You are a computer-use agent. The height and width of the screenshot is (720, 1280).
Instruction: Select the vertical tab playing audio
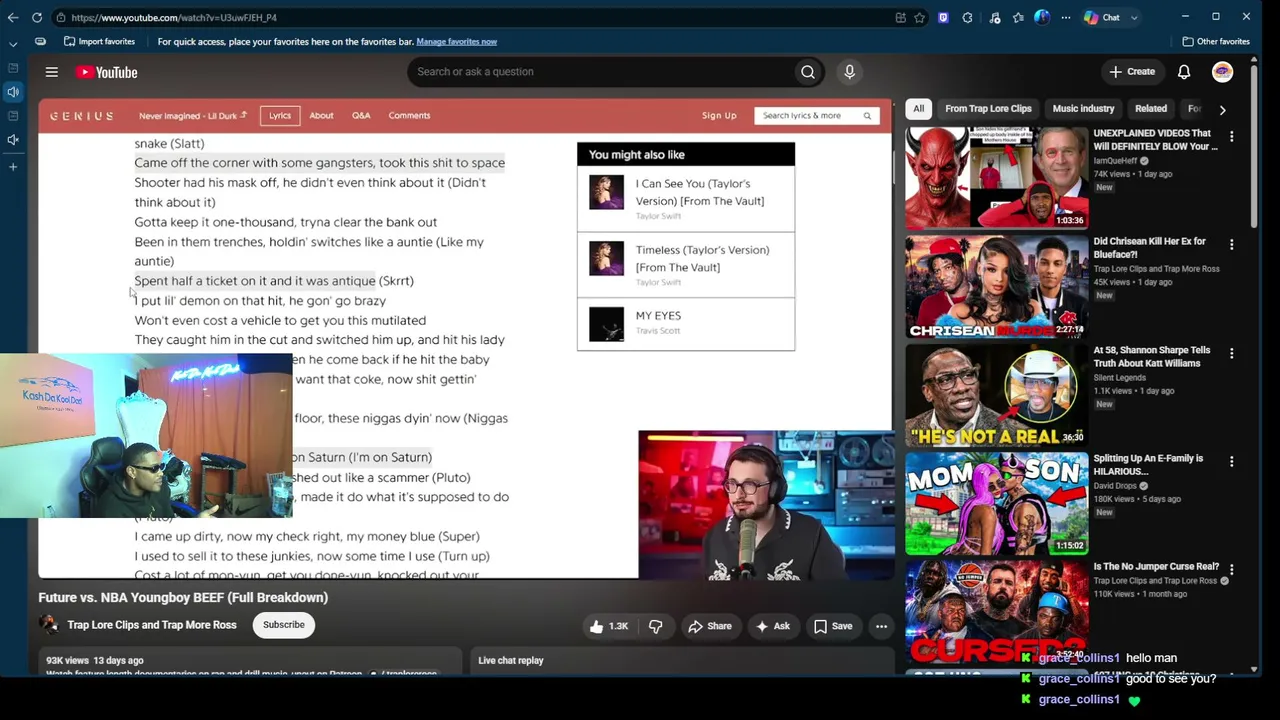(13, 92)
